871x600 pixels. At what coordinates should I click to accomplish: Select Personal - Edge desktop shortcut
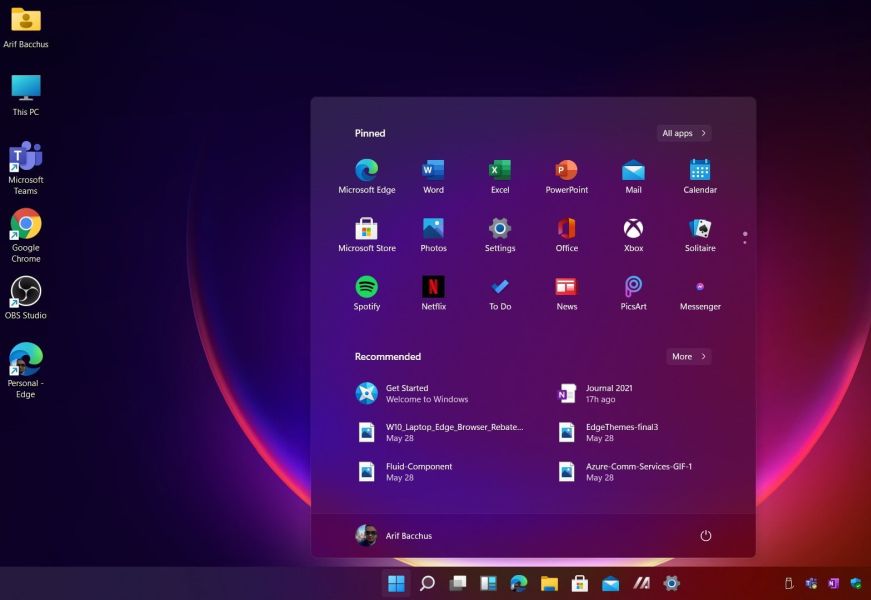coord(26,371)
